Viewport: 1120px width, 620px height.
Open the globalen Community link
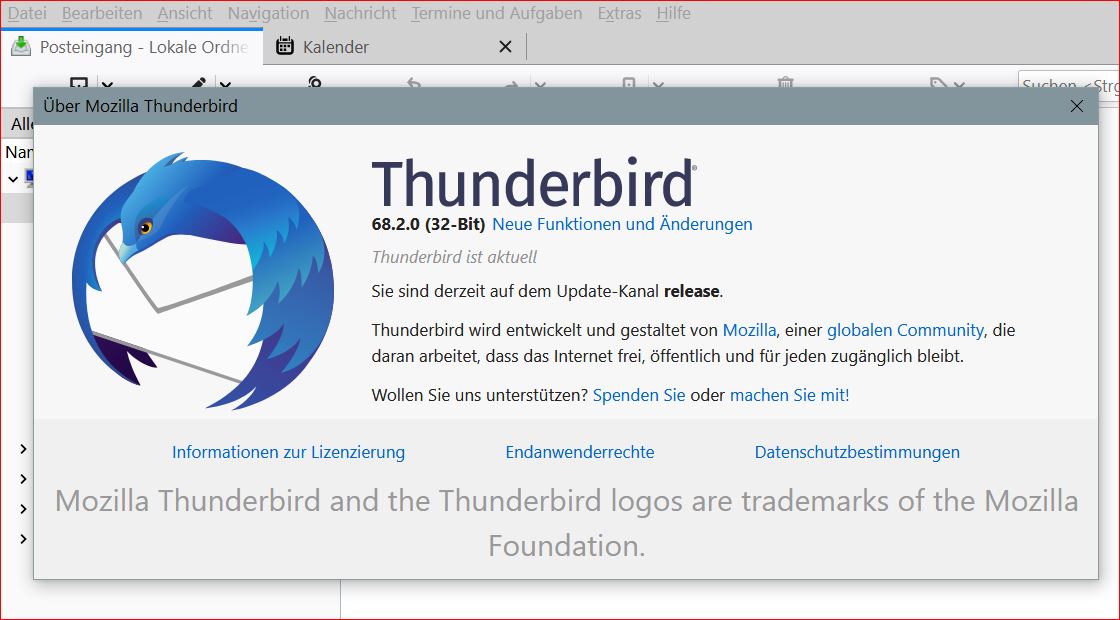905,330
